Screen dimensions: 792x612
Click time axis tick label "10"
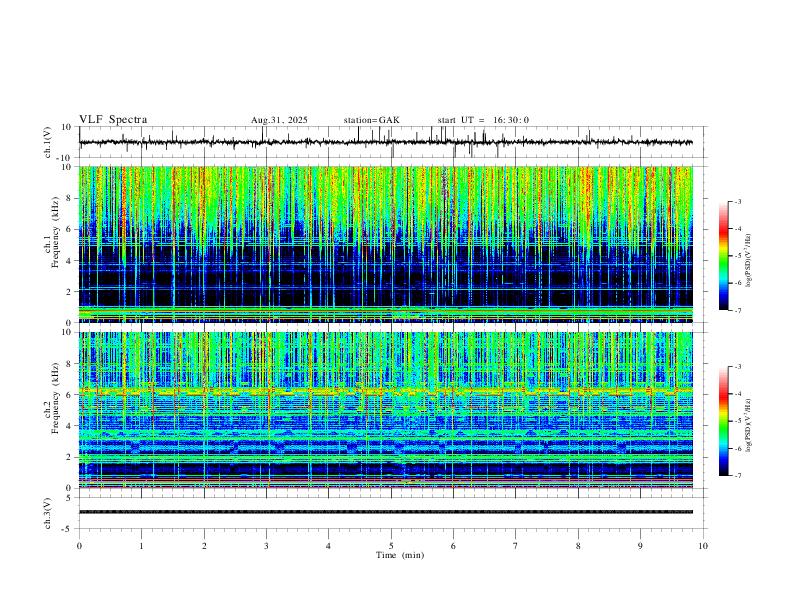[x=703, y=546]
